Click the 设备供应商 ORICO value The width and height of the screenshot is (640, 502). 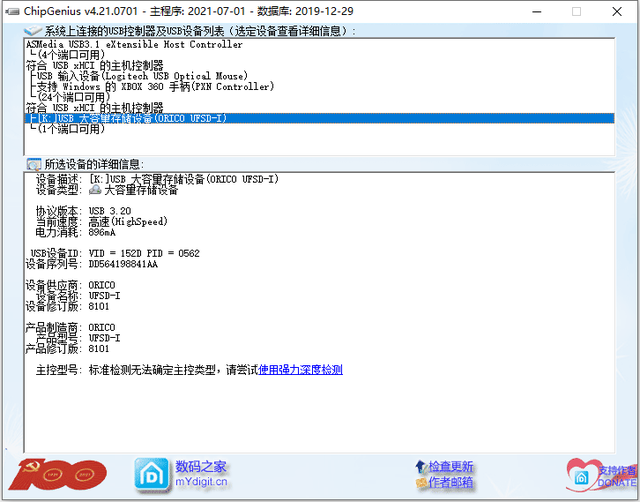point(102,285)
